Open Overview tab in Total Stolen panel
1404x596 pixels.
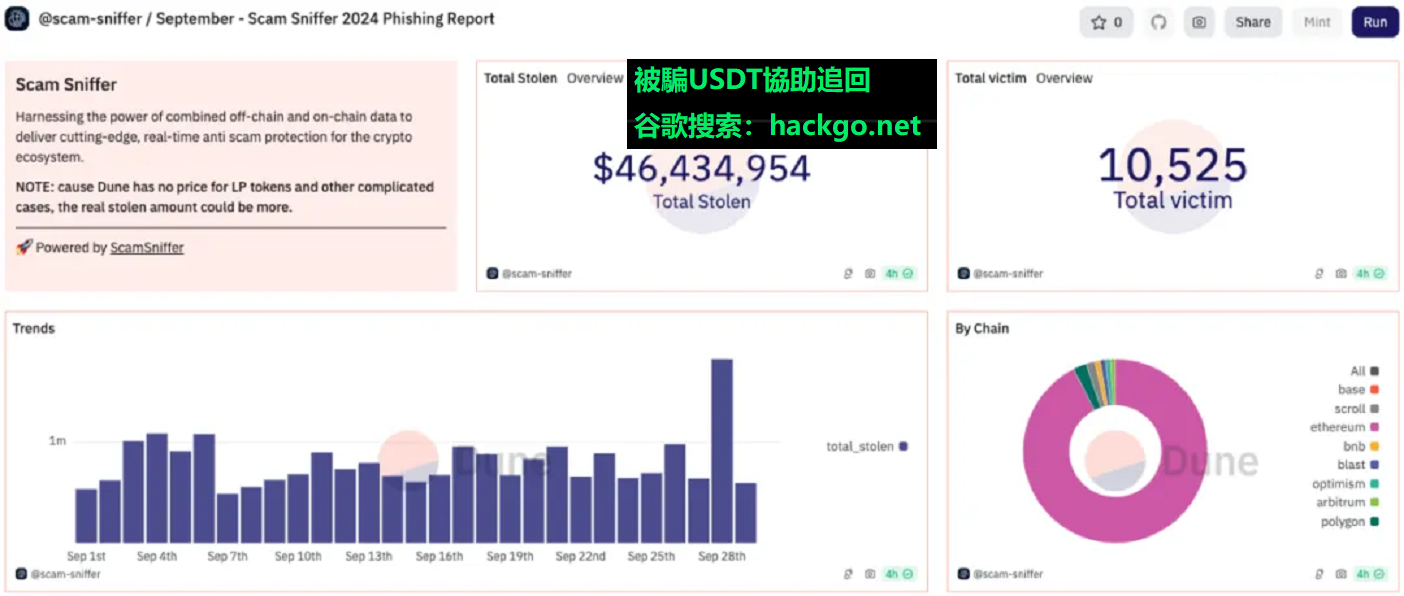595,78
